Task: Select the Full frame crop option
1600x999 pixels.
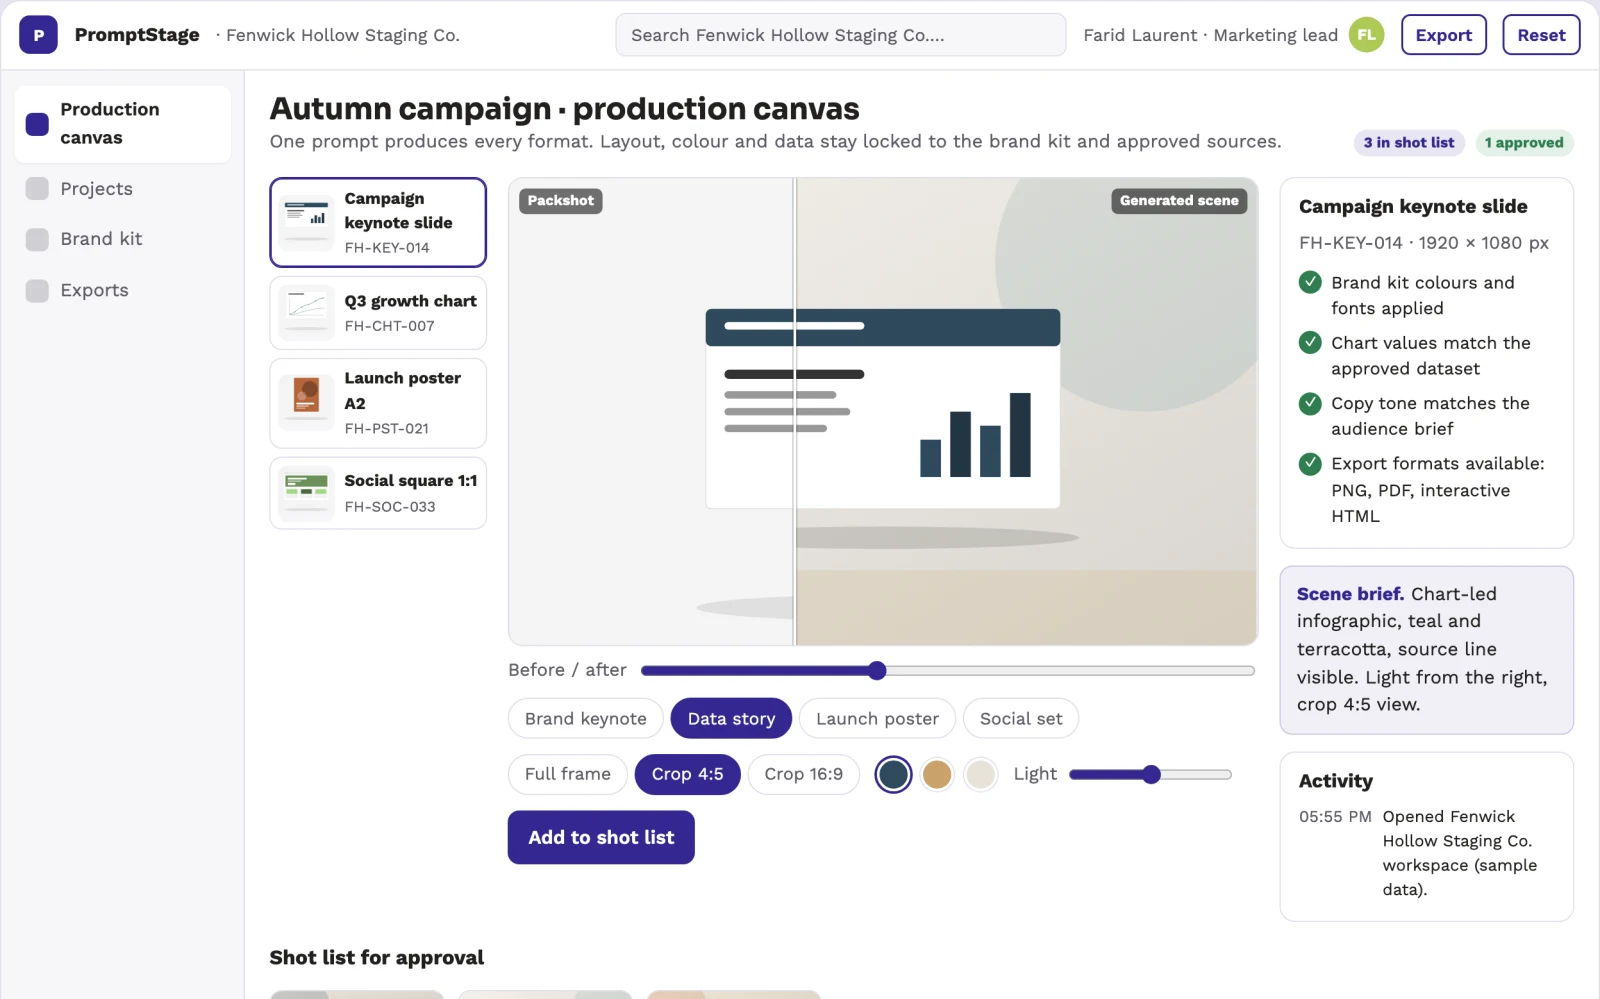Action: [x=567, y=774]
